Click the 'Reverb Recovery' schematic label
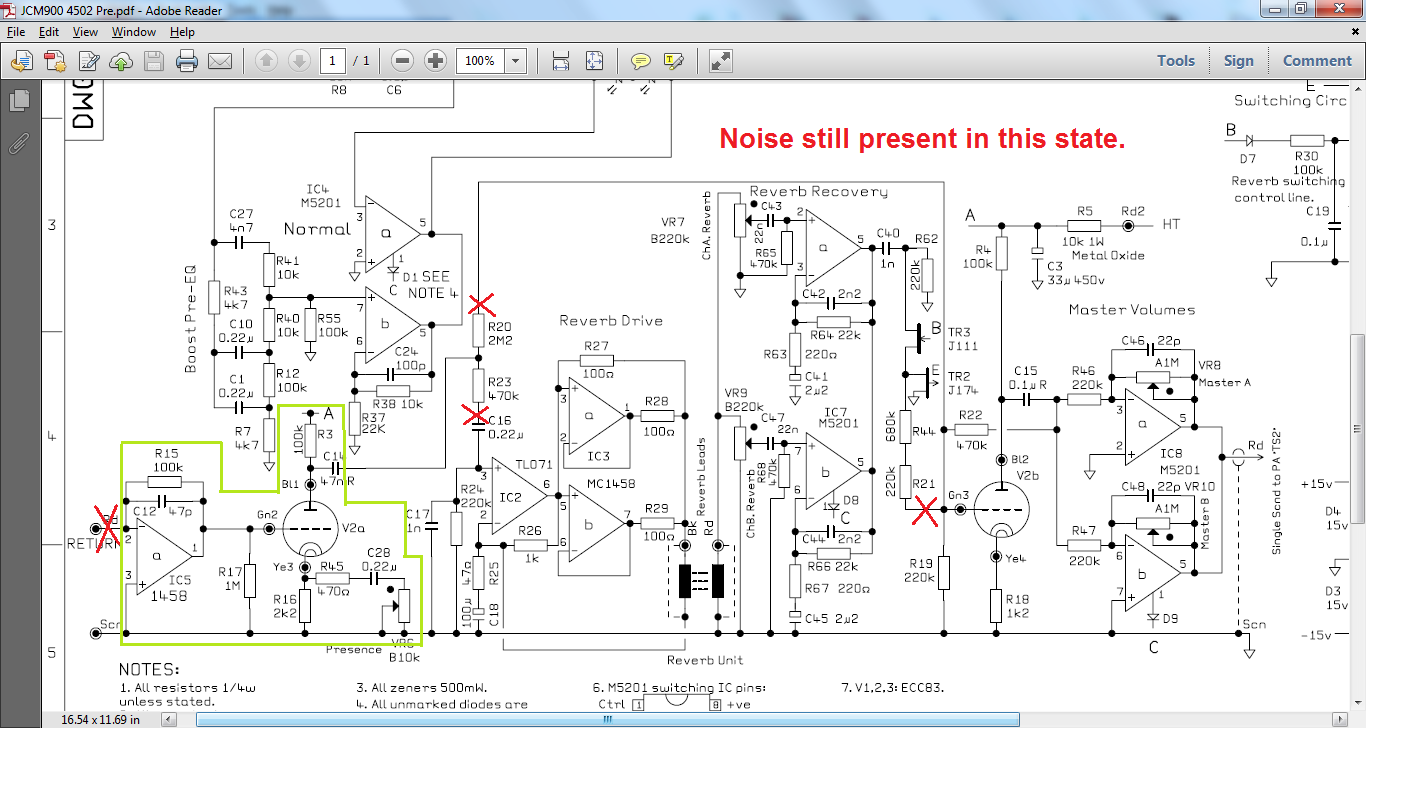 [818, 191]
